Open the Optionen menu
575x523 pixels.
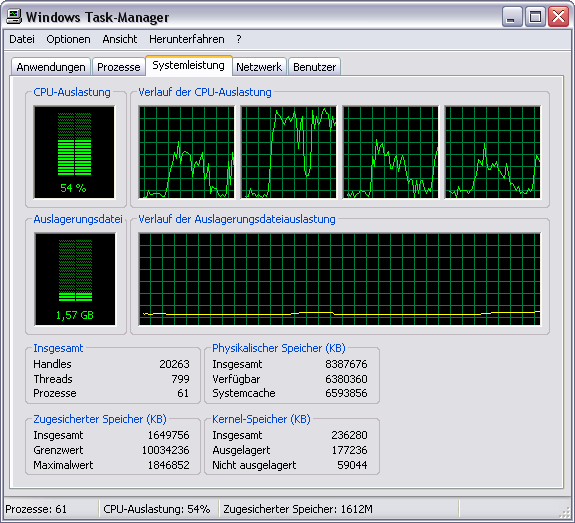[68, 39]
